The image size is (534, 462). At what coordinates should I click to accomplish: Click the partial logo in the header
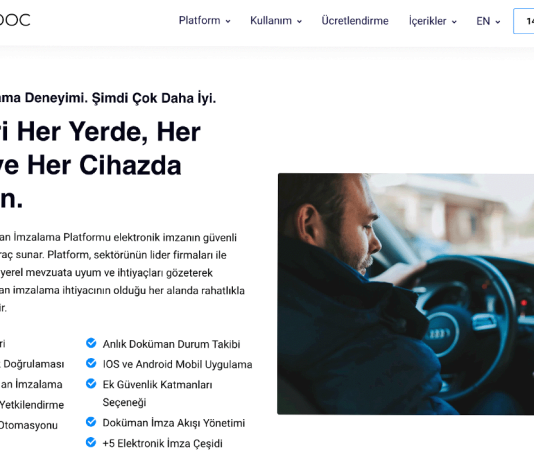pyautogui.click(x=15, y=20)
